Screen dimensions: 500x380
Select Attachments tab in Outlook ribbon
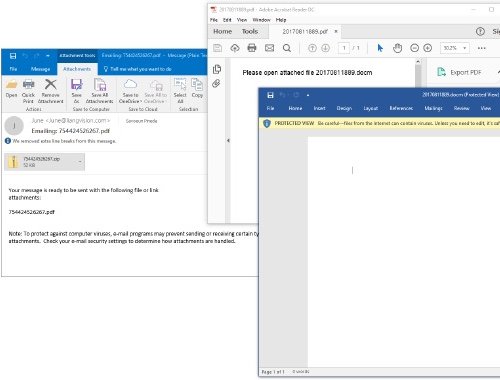click(x=77, y=69)
